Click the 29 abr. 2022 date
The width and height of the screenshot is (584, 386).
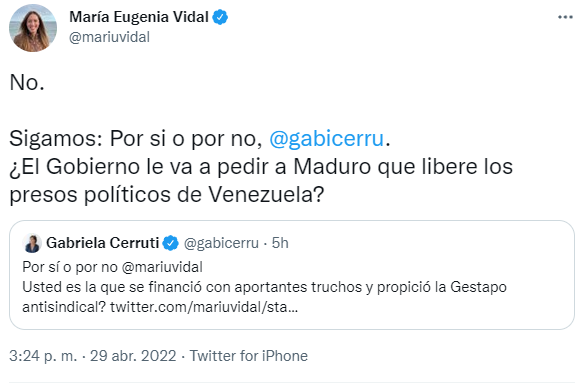coord(133,356)
